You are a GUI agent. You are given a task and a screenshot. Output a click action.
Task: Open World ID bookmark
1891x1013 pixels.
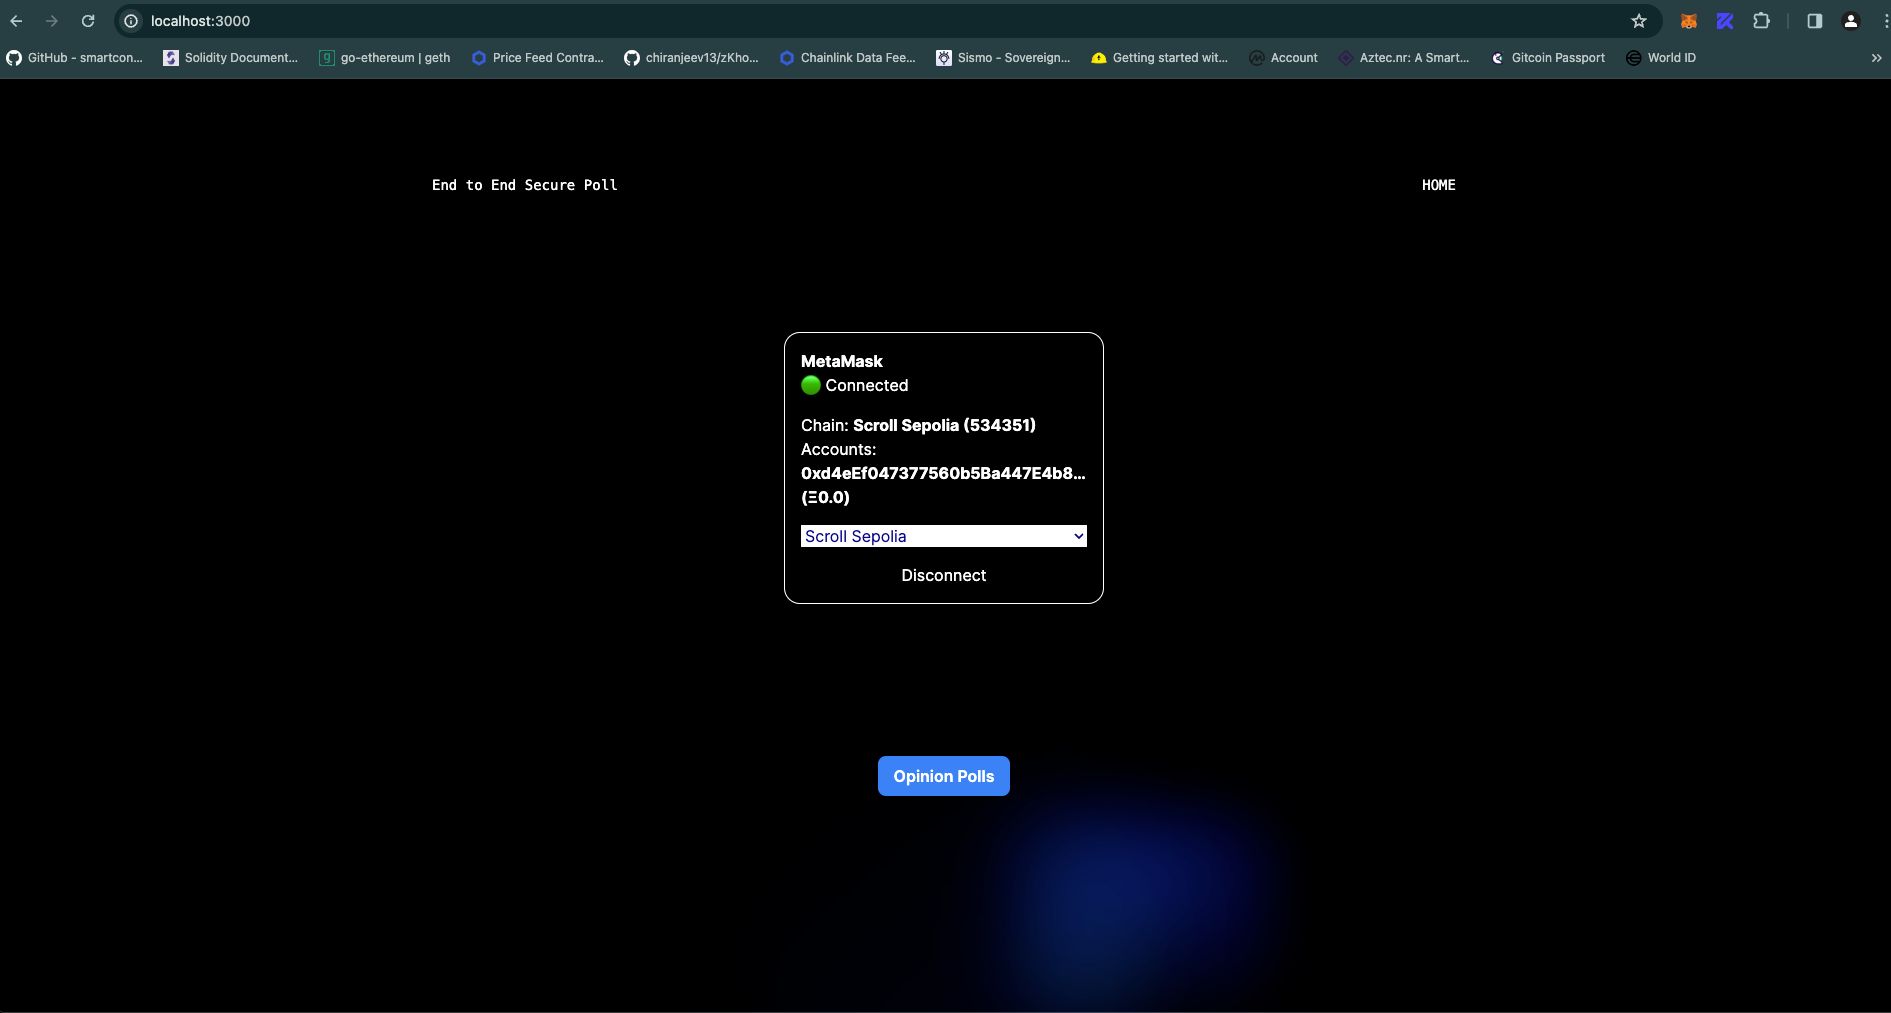pos(1661,58)
